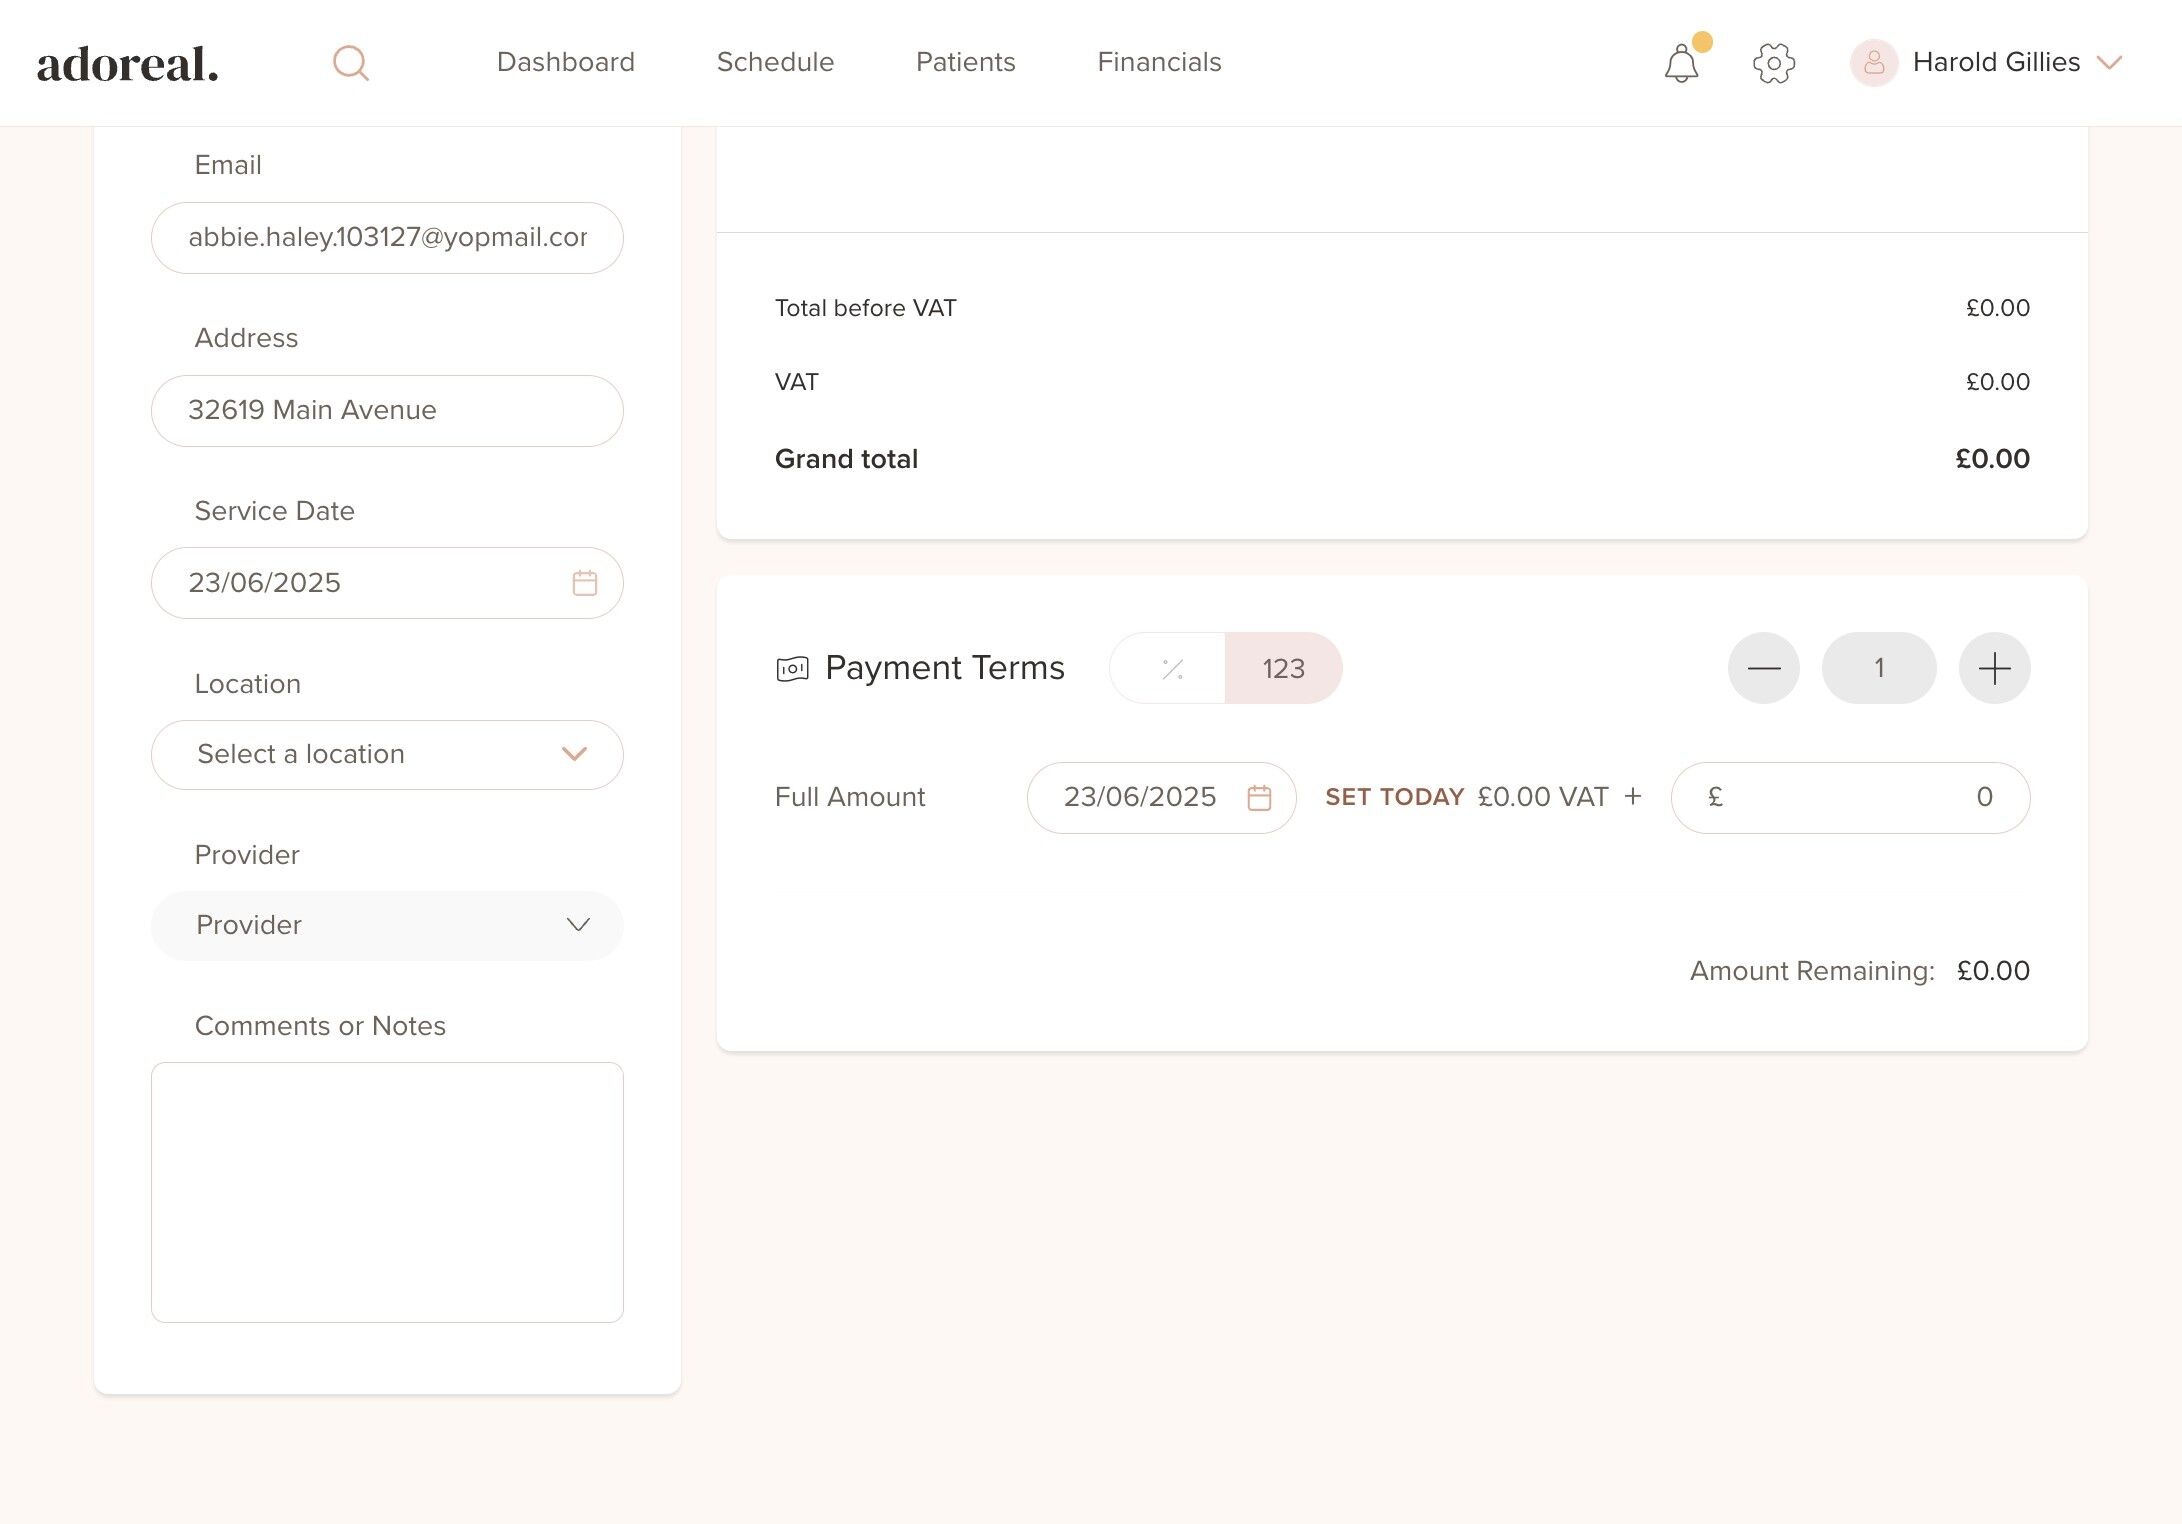2182x1524 pixels.
Task: Click the Payment Terms cash icon
Action: (x=792, y=669)
